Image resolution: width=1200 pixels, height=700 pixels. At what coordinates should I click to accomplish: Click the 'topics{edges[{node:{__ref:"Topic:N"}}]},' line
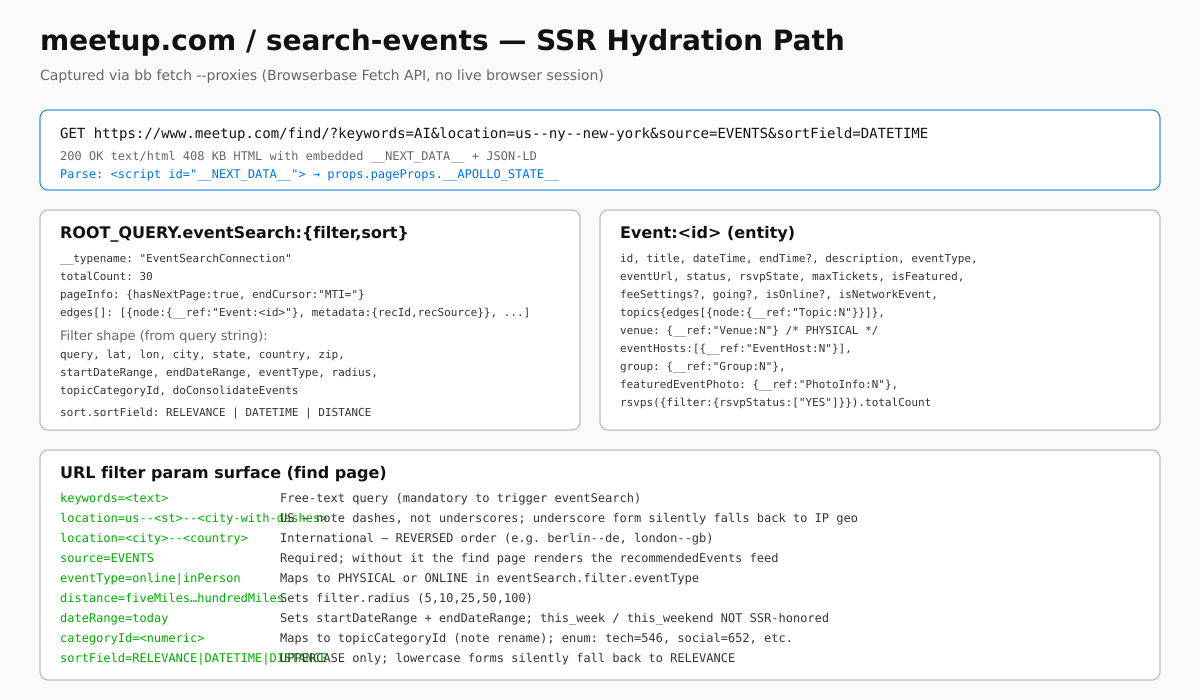click(752, 312)
